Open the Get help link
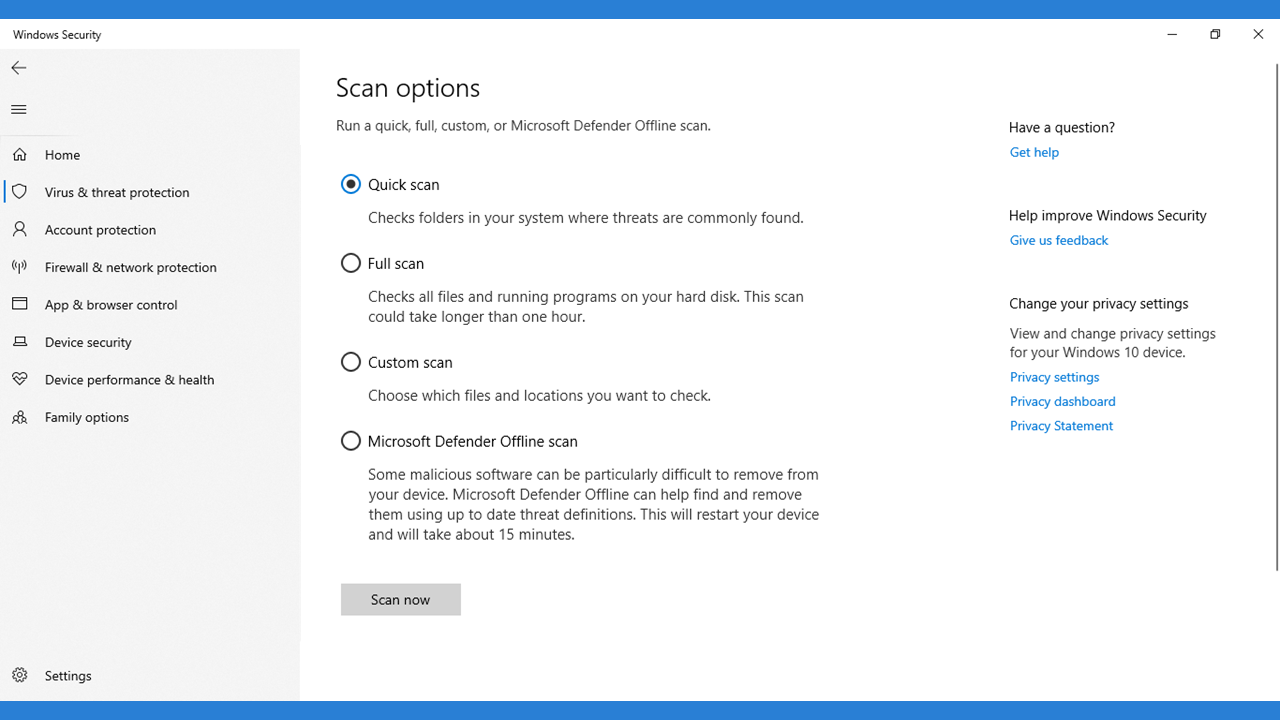Viewport: 1280px width, 720px height. (1034, 152)
